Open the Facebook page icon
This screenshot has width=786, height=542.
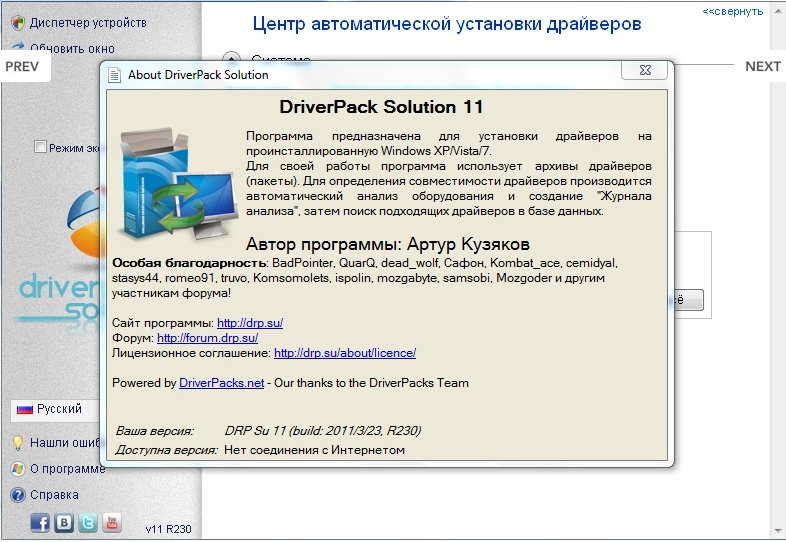tap(40, 523)
